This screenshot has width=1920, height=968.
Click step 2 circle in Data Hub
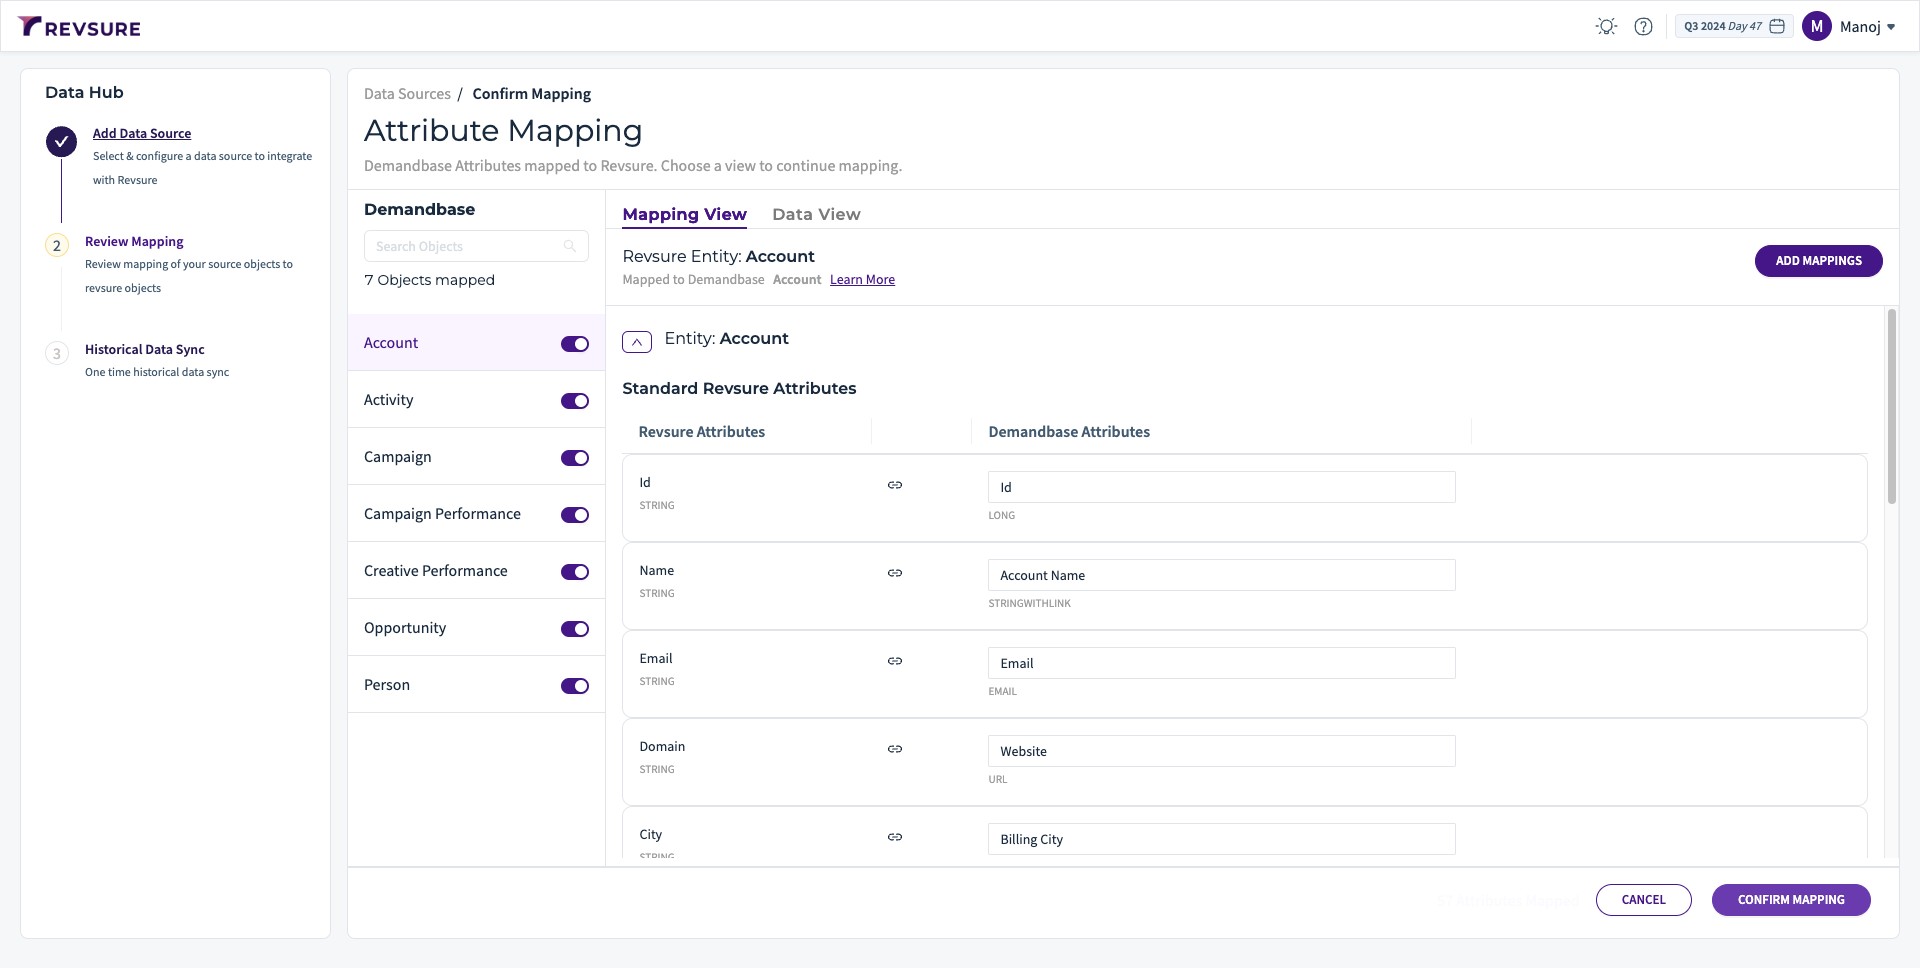click(x=57, y=246)
